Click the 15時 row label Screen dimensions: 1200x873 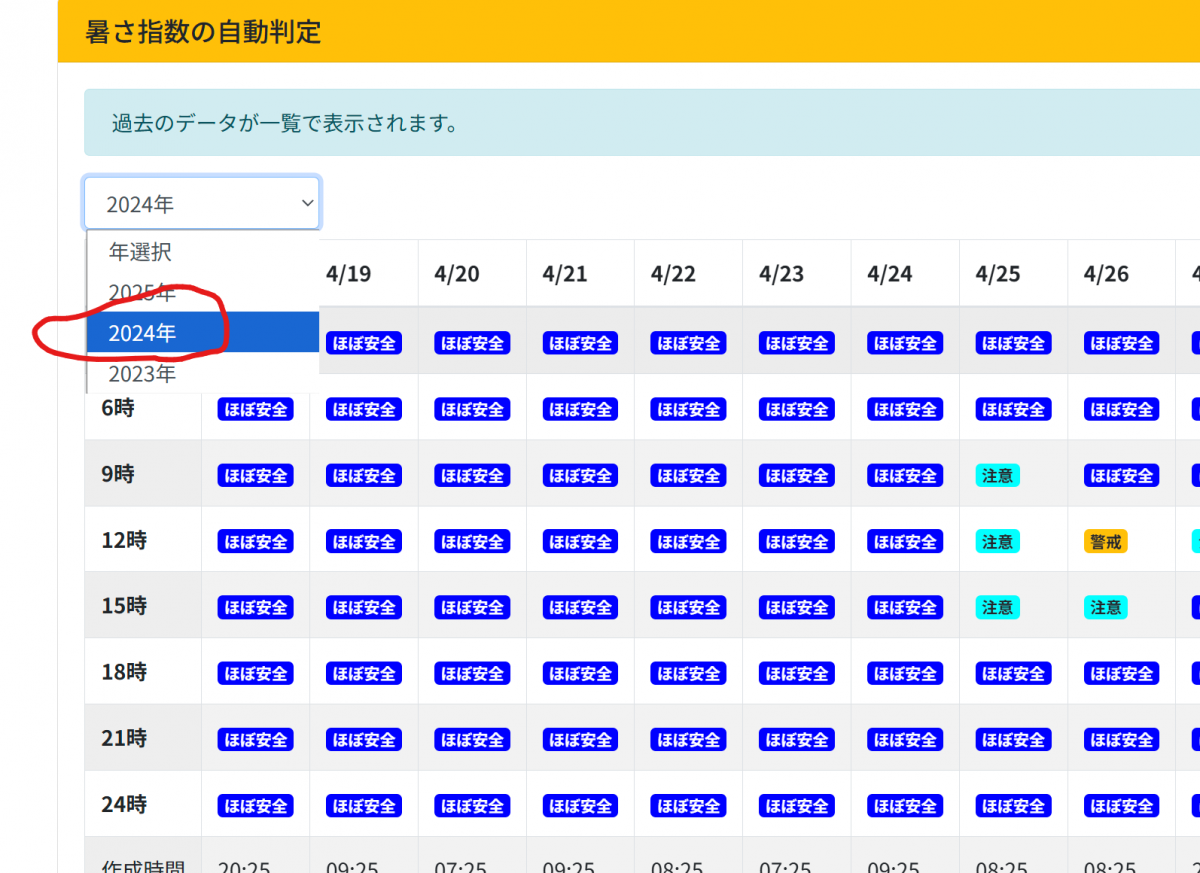pyautogui.click(x=124, y=606)
